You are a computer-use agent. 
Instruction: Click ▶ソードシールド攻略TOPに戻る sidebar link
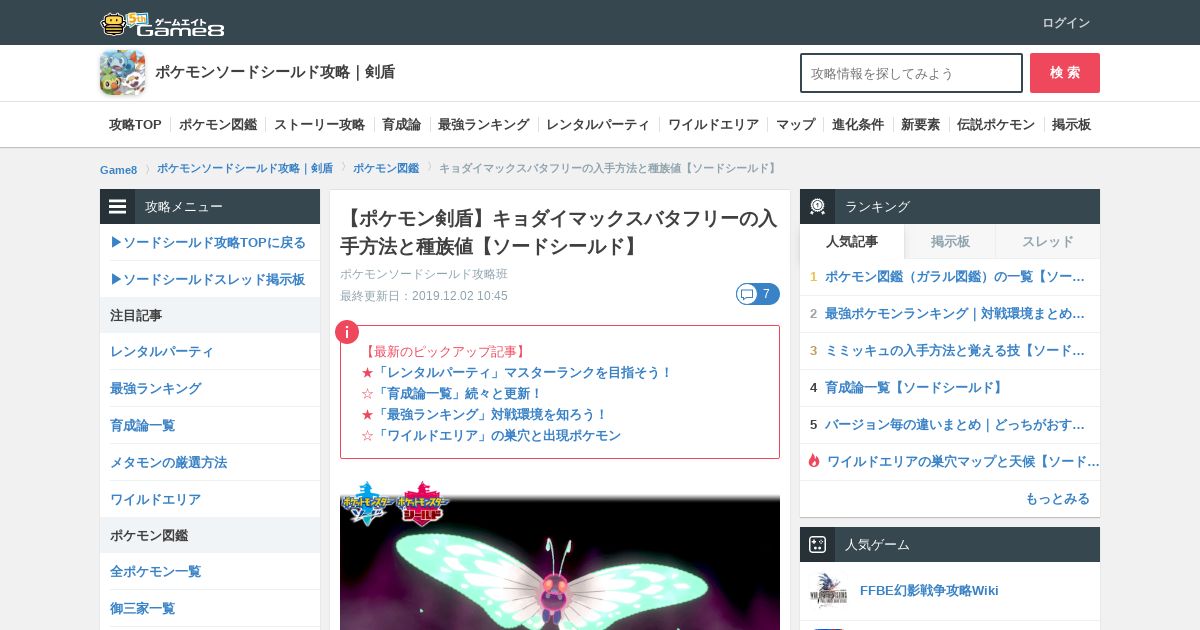208,243
